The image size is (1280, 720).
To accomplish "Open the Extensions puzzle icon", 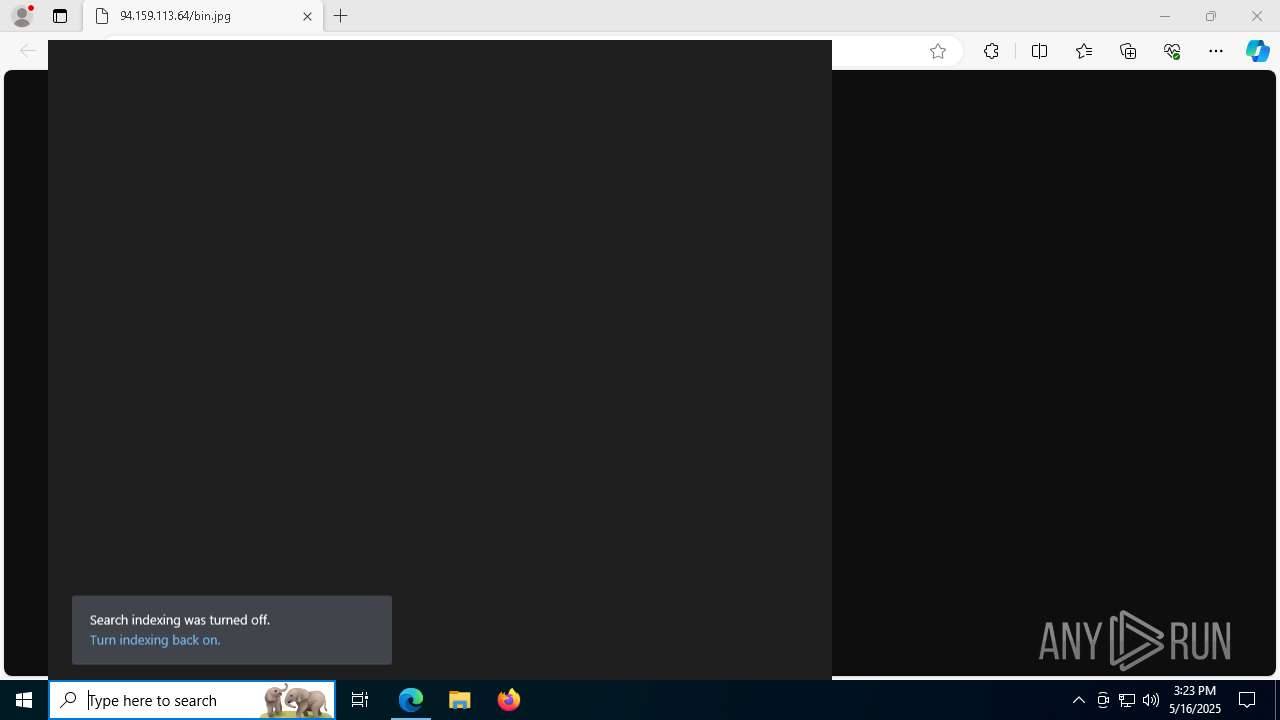I will (x=991, y=51).
